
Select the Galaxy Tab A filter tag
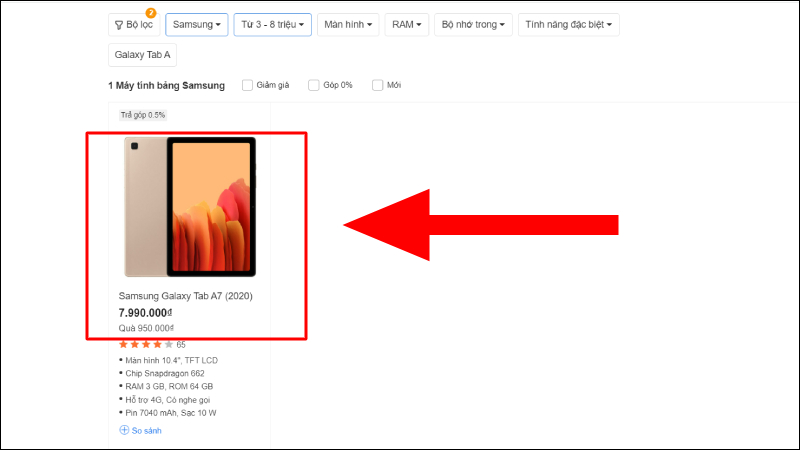point(142,55)
